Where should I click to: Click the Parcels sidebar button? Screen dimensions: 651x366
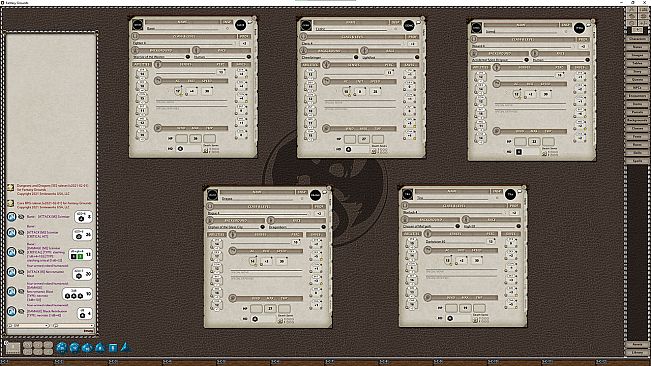tap(637, 112)
